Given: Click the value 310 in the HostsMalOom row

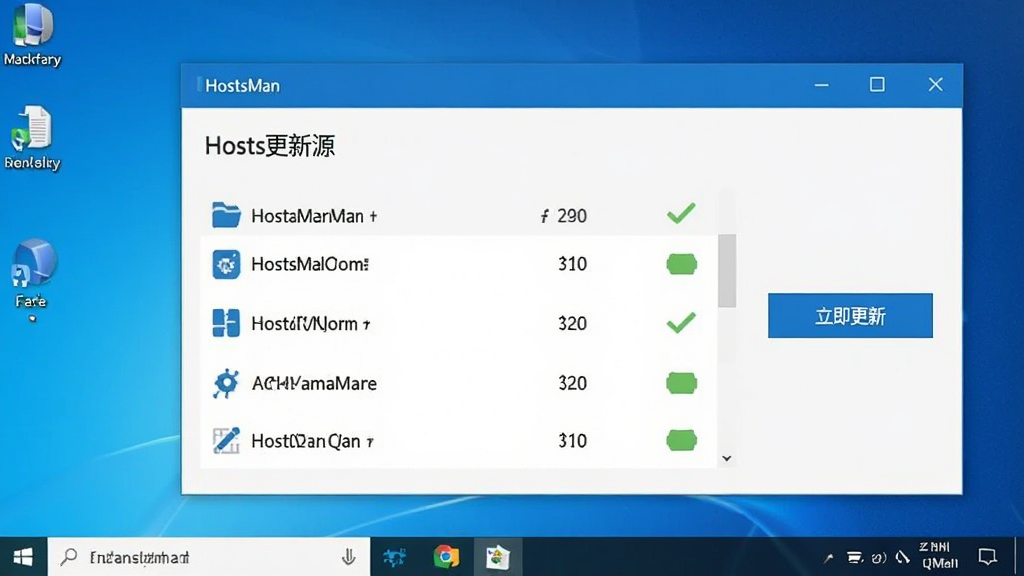Looking at the screenshot, I should pyautogui.click(x=572, y=264).
